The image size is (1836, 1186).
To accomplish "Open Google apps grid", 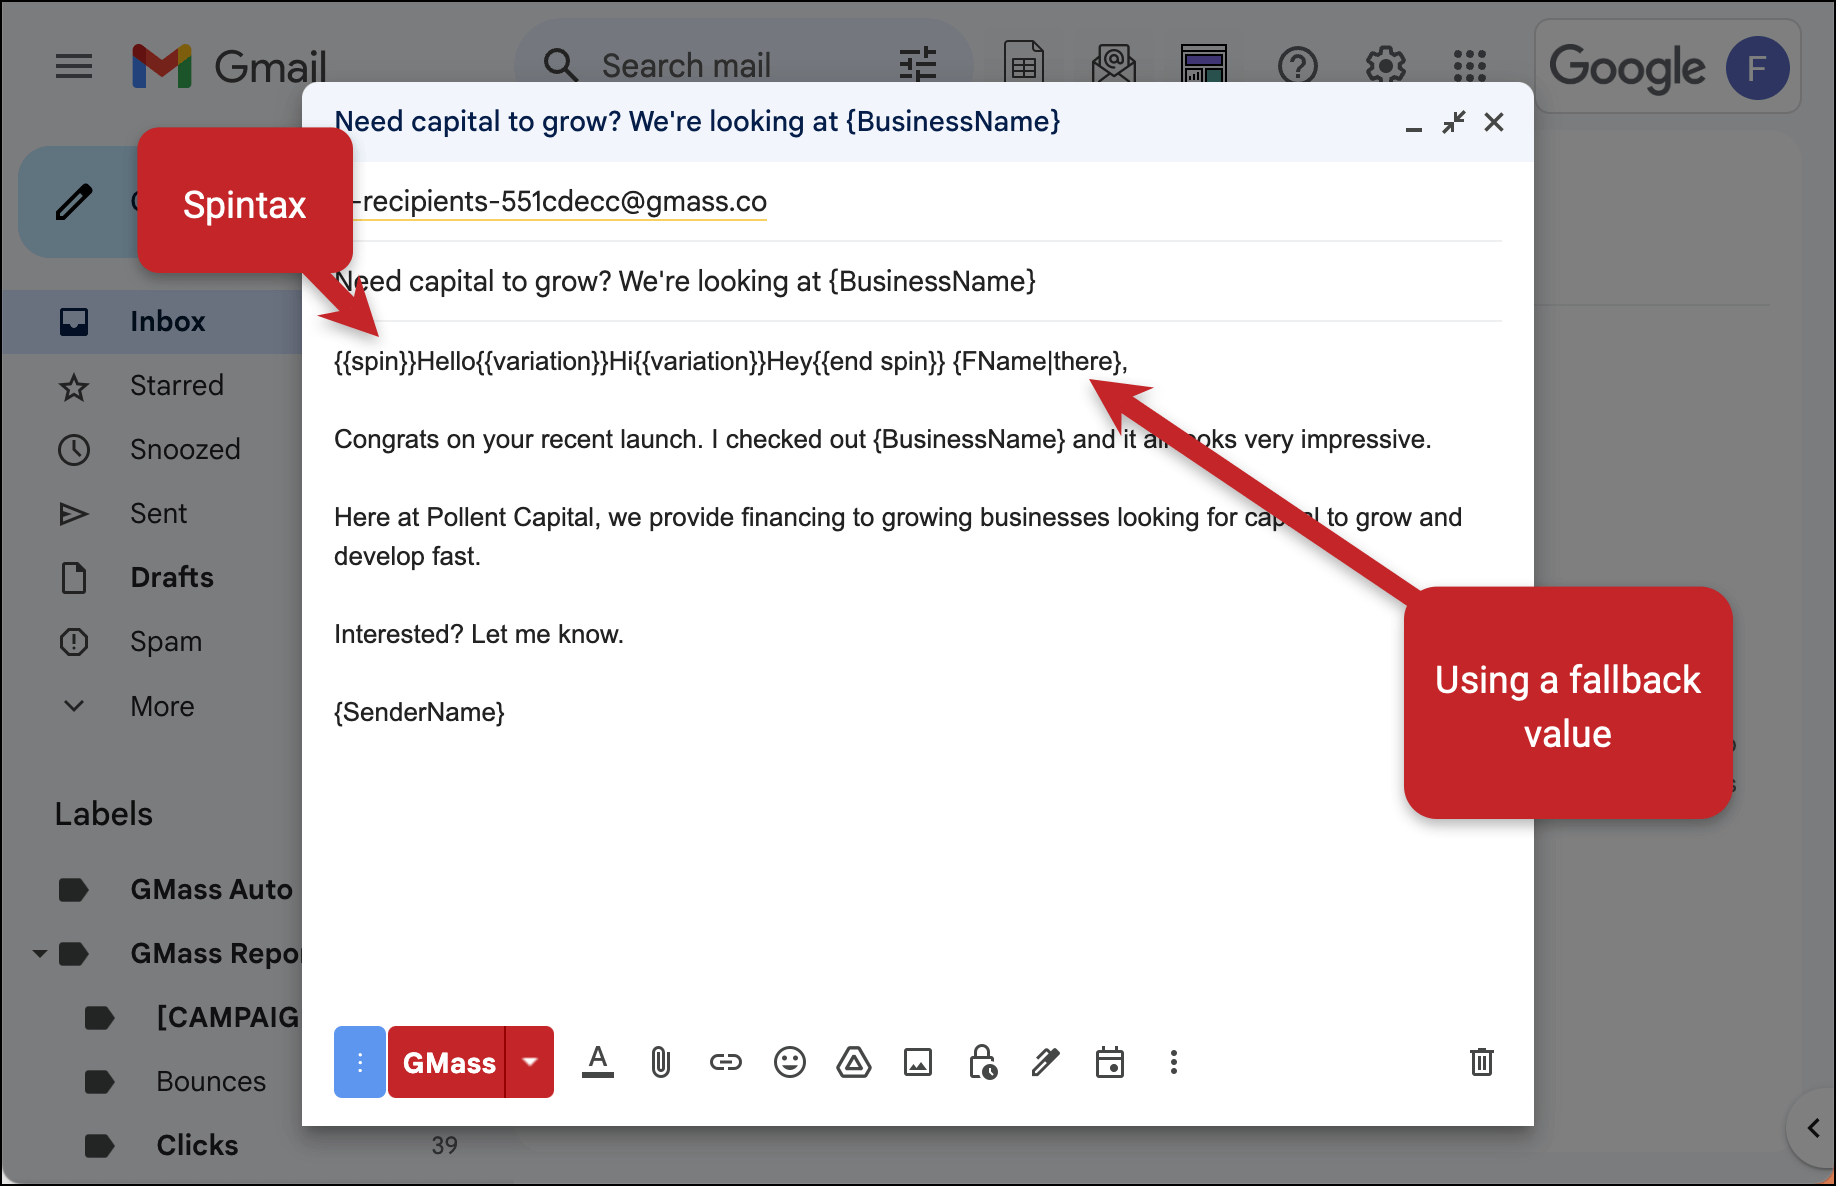I will tap(1469, 66).
